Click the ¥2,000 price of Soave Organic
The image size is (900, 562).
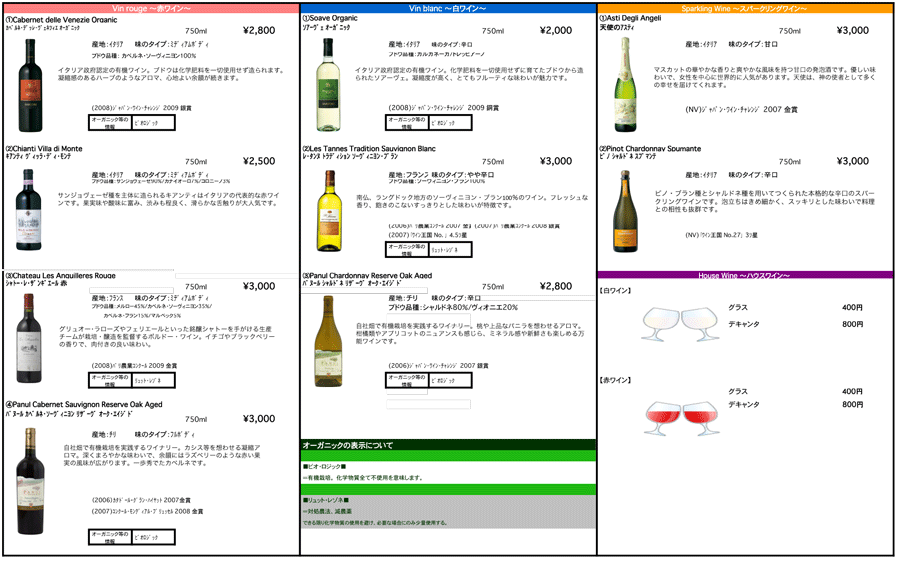556,30
